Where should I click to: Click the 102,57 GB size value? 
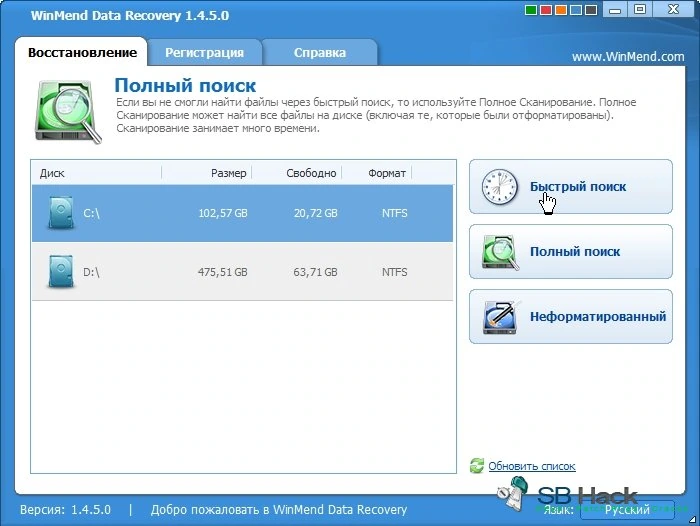click(x=223, y=213)
